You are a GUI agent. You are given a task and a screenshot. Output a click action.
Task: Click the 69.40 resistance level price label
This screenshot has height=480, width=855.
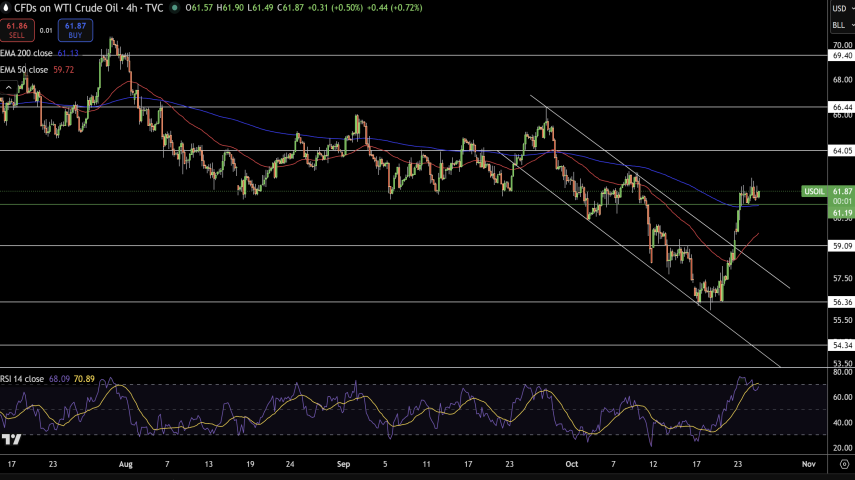[841, 56]
